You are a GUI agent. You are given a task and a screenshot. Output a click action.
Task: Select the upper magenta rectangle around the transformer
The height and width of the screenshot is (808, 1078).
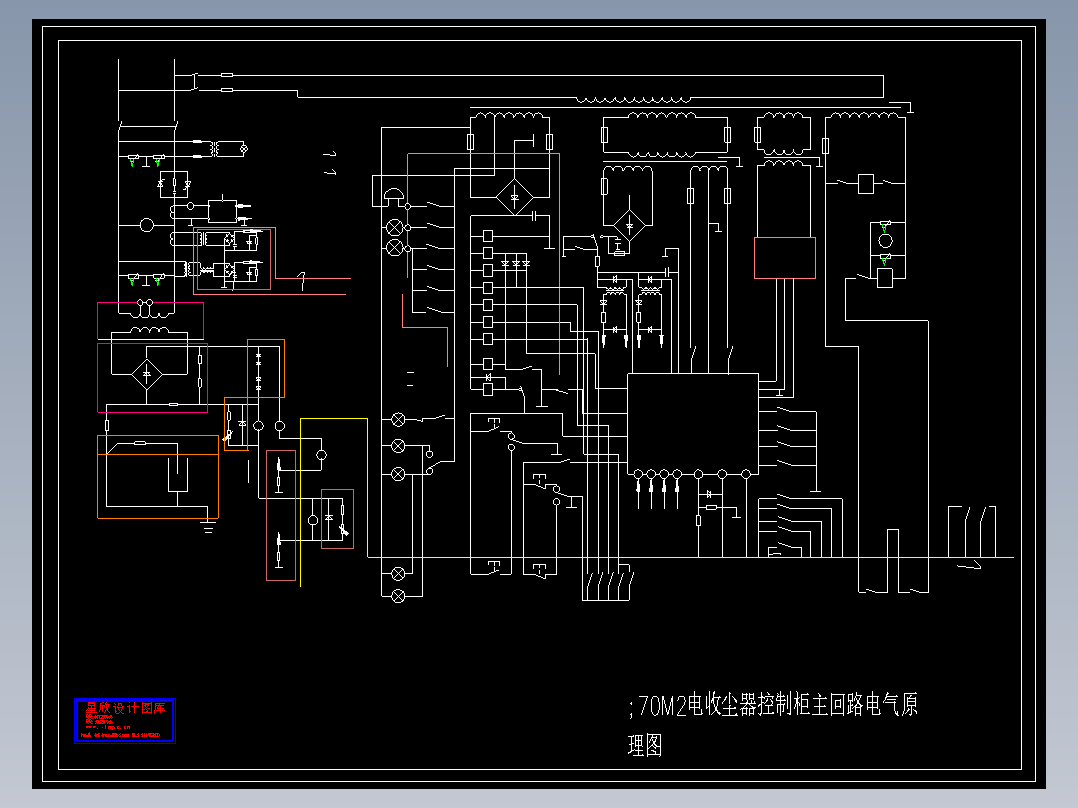151,321
